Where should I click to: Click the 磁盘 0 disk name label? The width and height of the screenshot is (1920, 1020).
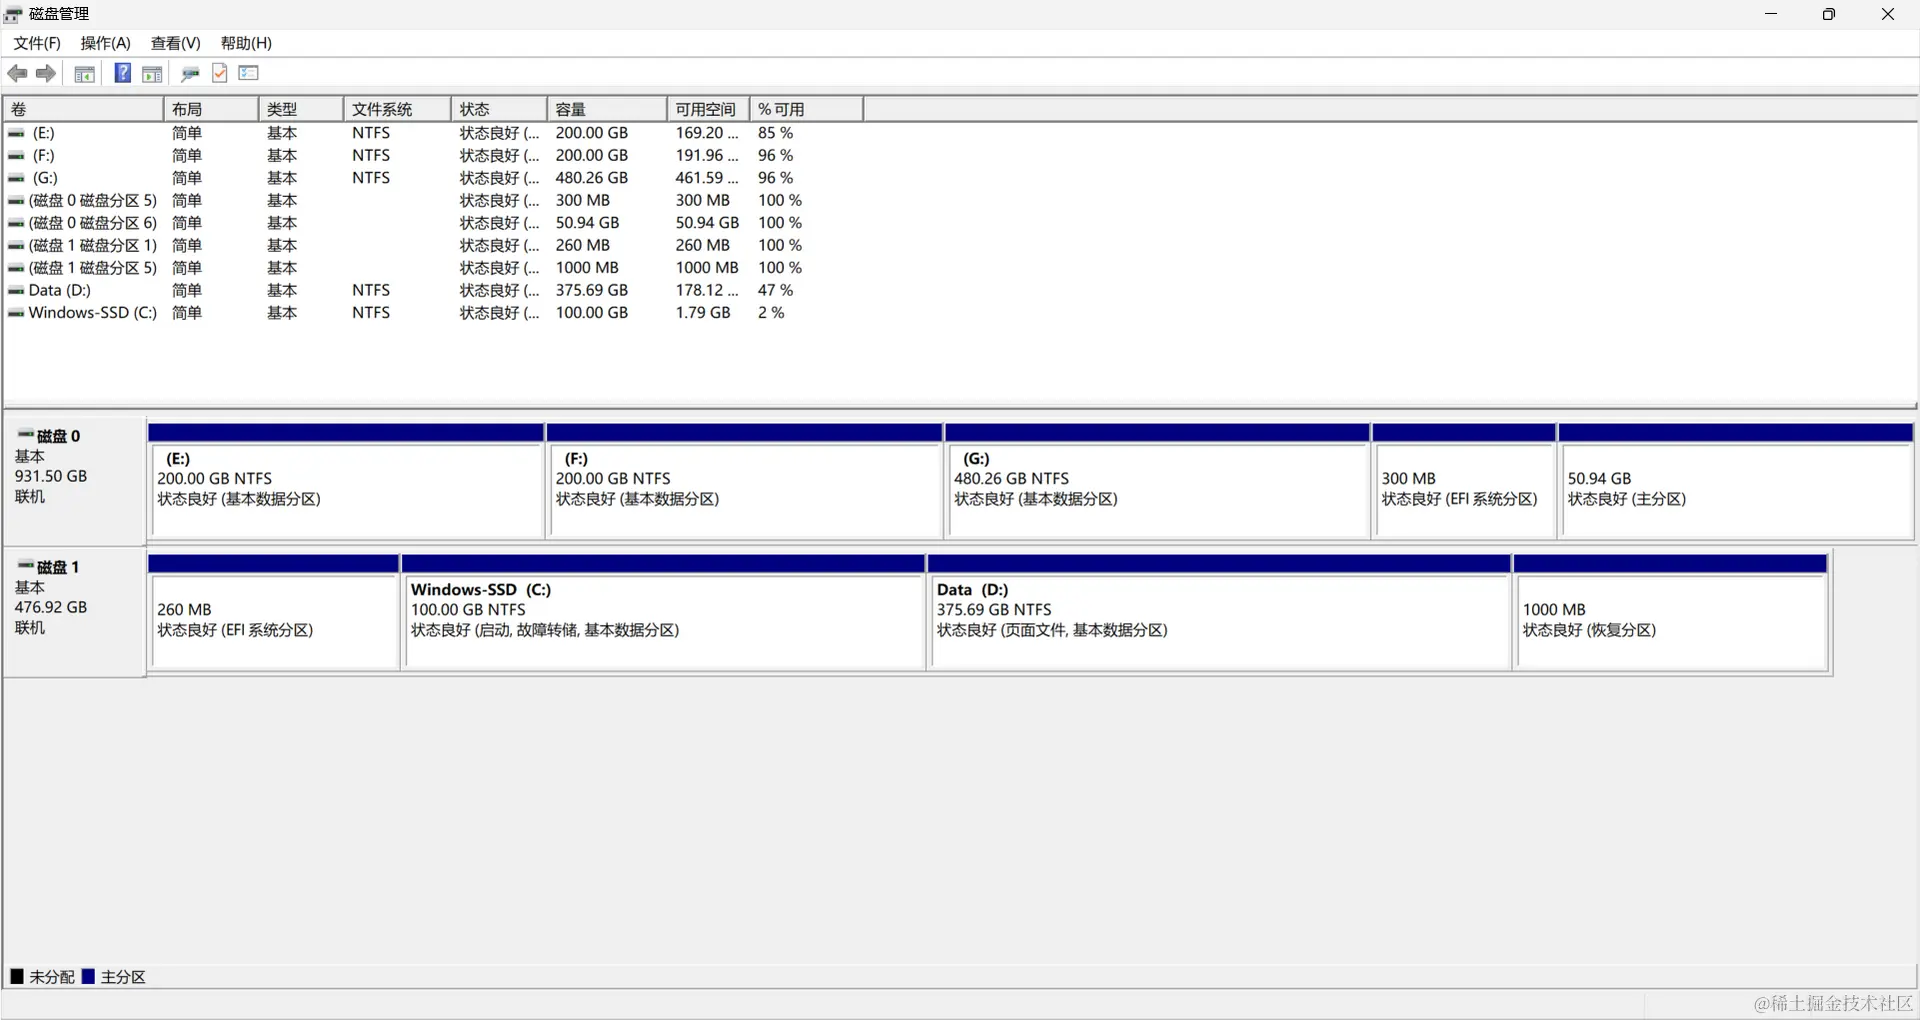point(58,436)
